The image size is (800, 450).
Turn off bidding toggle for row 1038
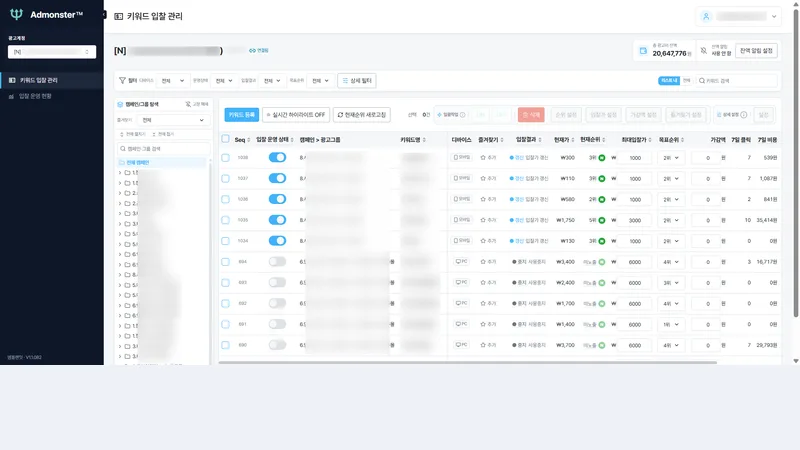coord(277,158)
